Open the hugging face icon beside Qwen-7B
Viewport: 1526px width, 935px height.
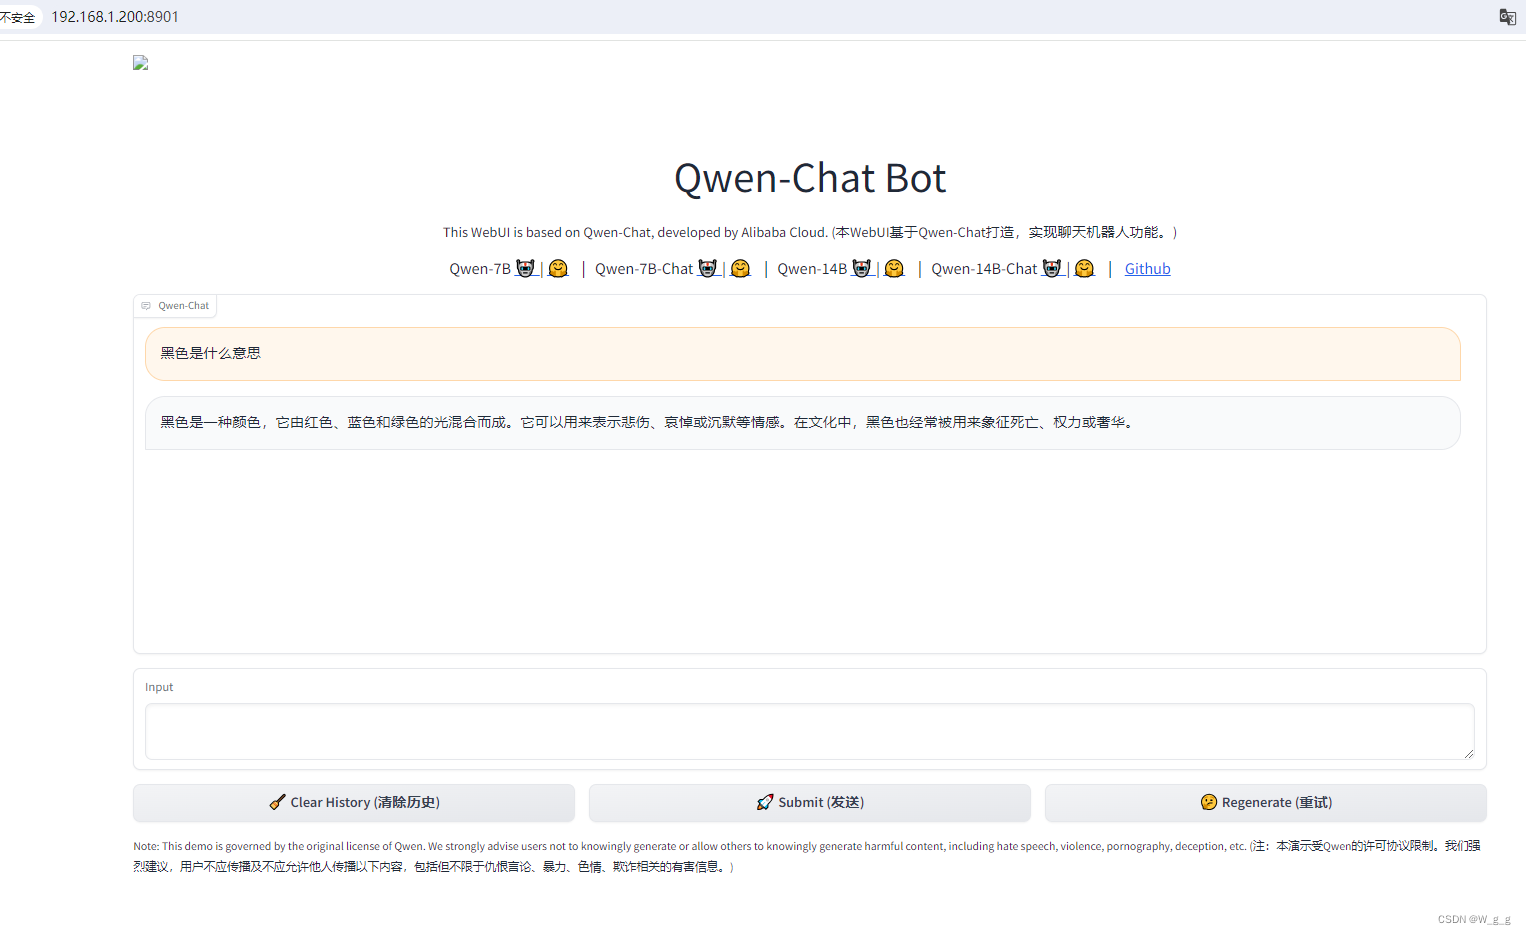tap(558, 268)
